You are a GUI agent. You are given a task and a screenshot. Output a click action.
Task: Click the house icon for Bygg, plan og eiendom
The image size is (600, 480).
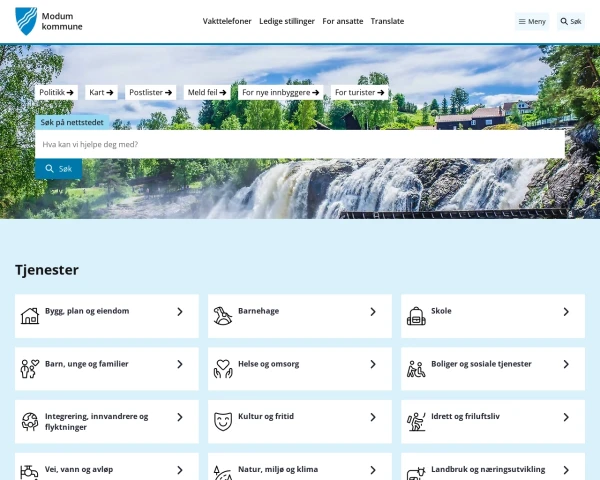pos(30,316)
